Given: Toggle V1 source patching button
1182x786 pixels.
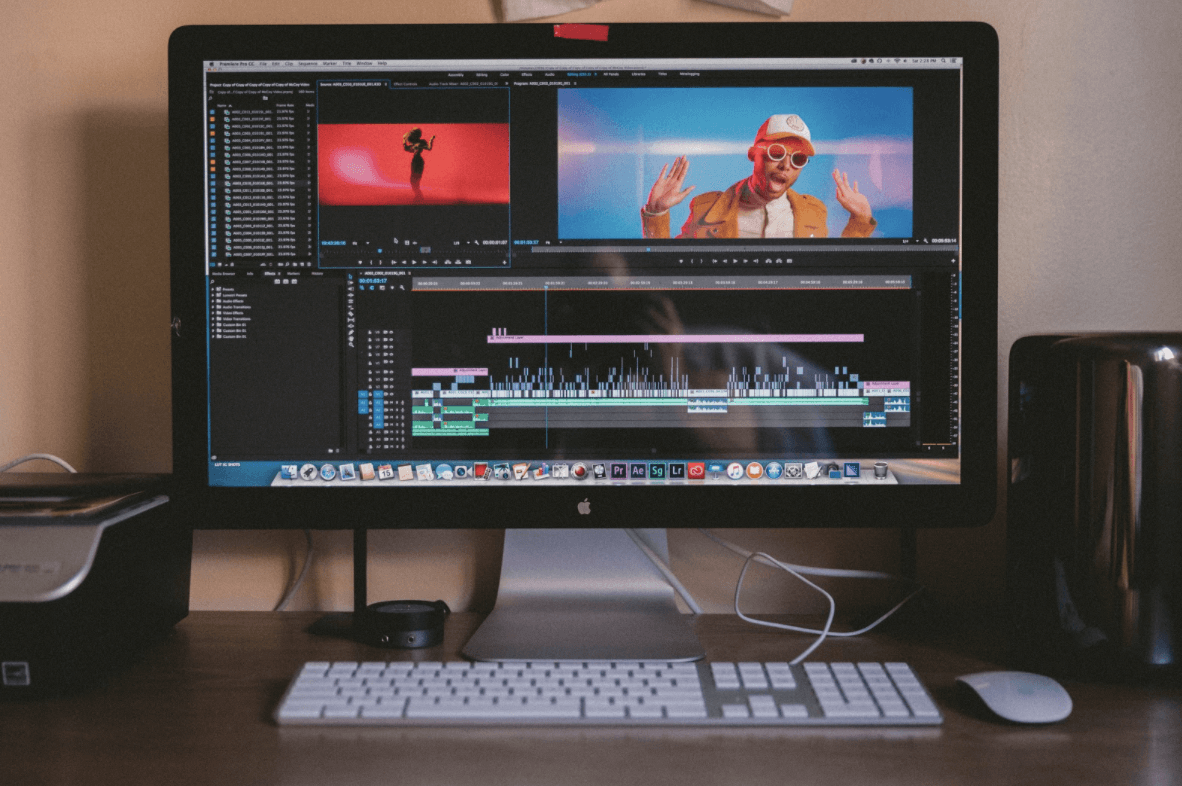Looking at the screenshot, I should (363, 394).
